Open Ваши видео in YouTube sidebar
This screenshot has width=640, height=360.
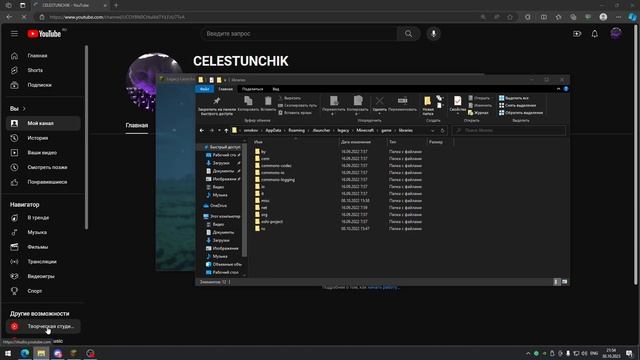(43, 153)
